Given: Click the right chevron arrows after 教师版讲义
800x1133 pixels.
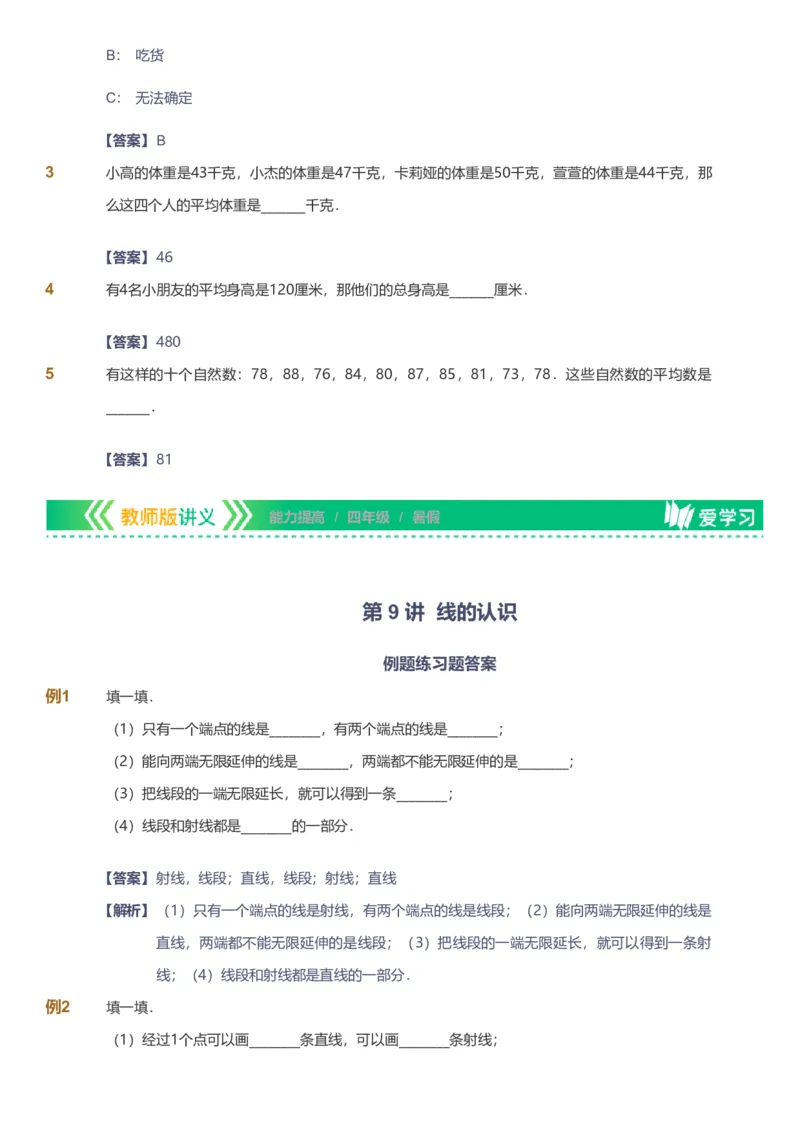Looking at the screenshot, I should point(234,517).
